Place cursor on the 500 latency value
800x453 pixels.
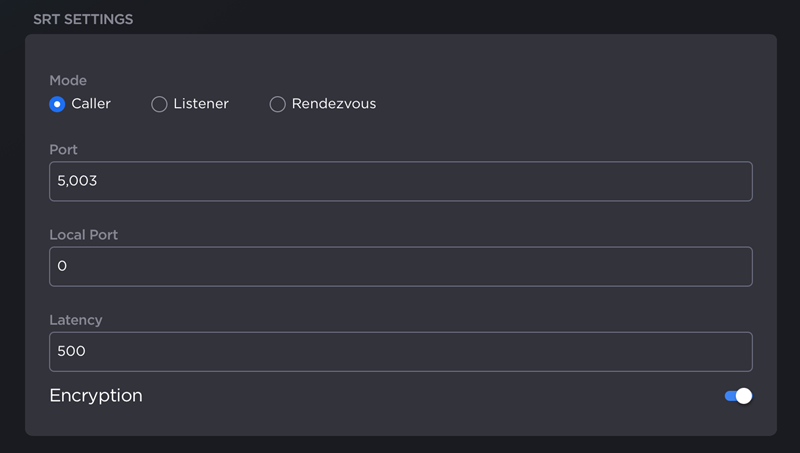click(72, 352)
